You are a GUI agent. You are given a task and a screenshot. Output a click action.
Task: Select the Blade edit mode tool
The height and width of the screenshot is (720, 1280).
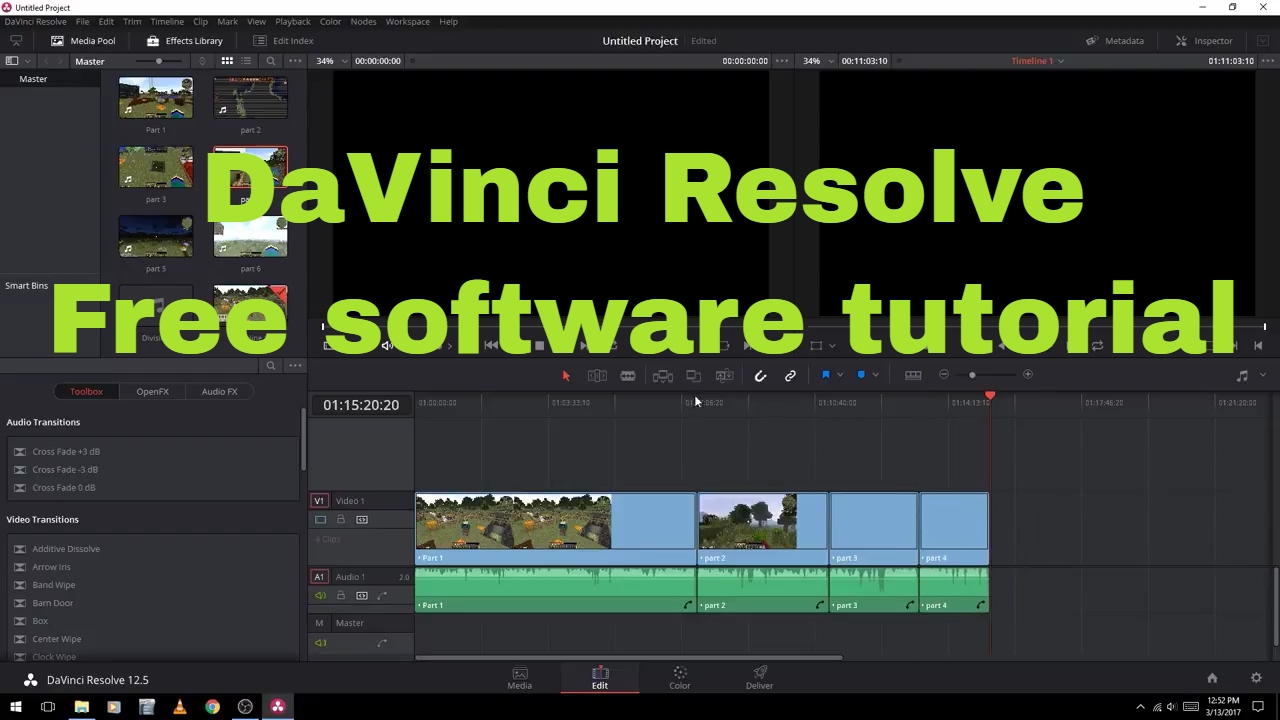(628, 376)
